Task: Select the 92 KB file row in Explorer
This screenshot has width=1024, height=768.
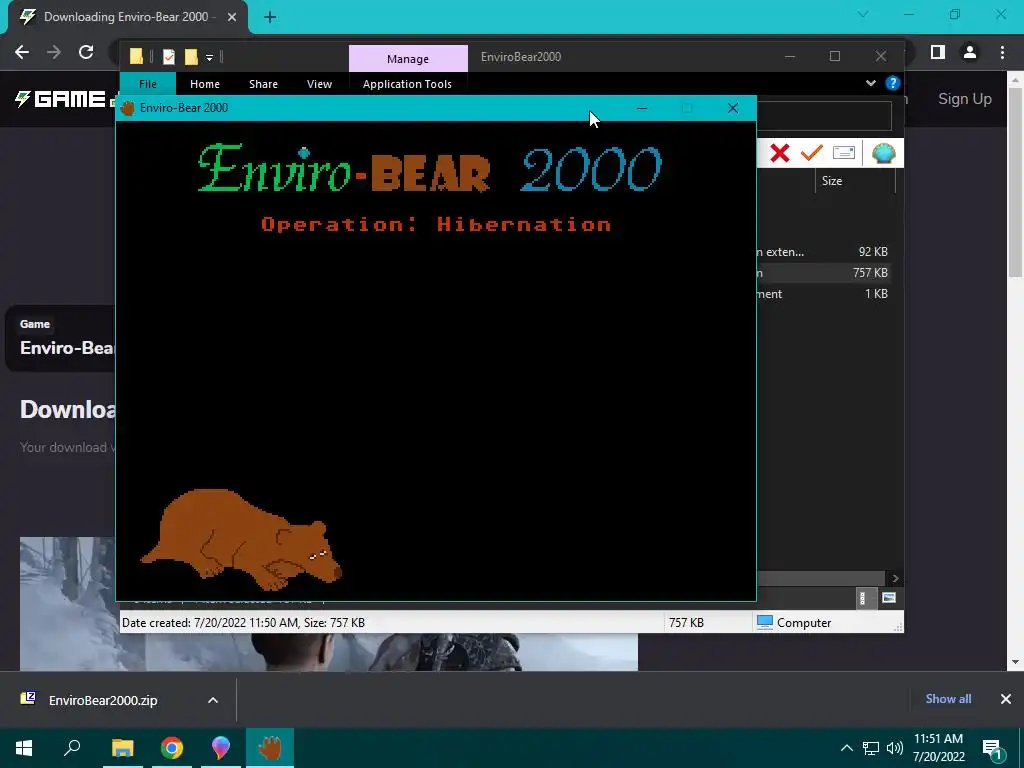Action: [824, 251]
